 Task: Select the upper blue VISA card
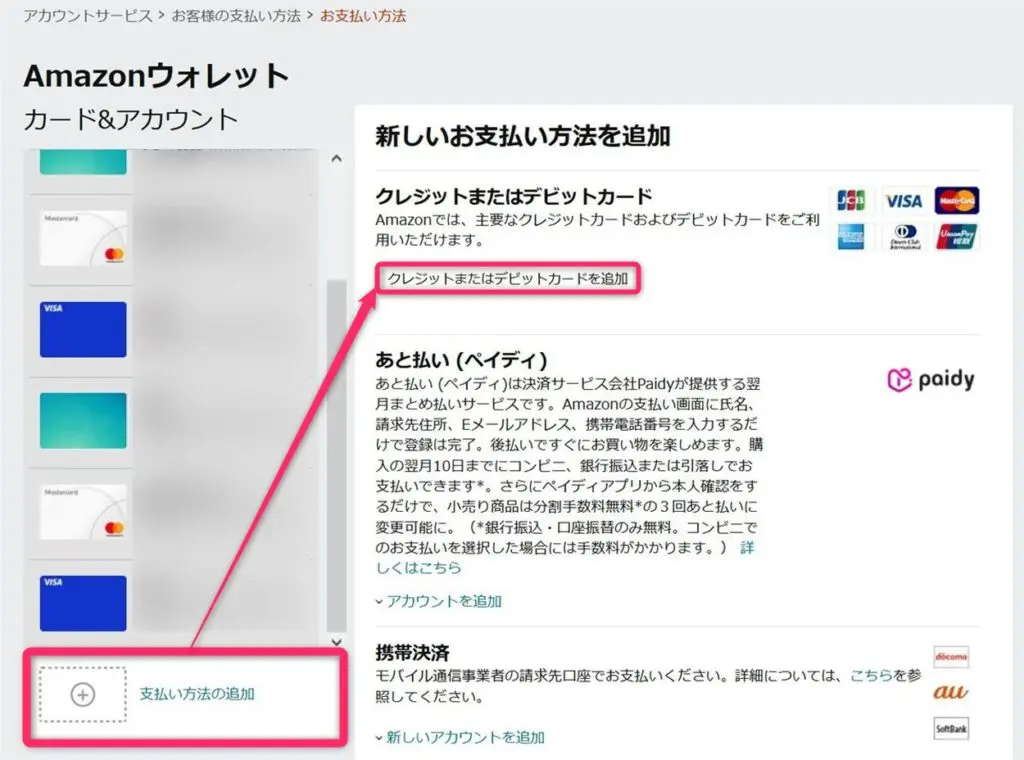(x=83, y=329)
